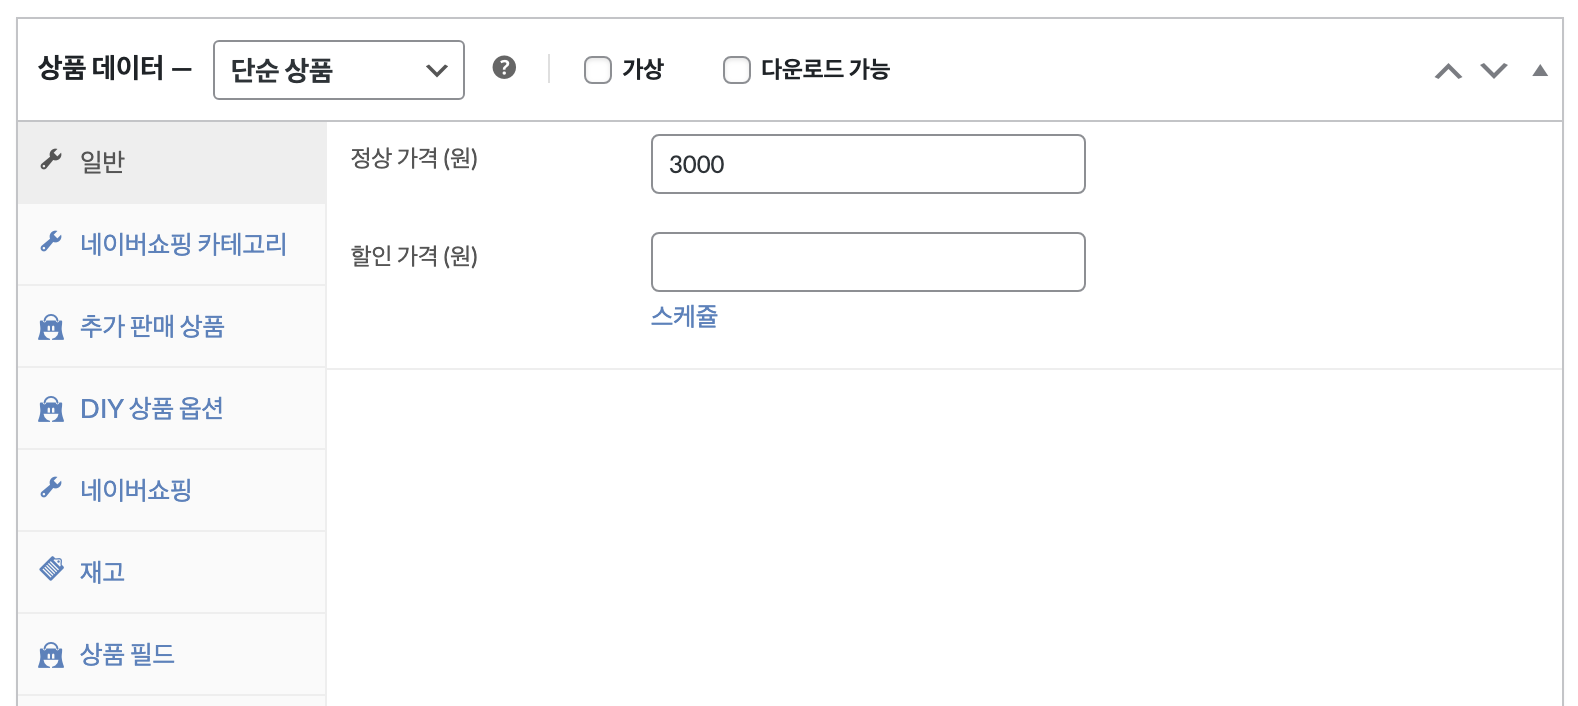
Task: Click the shopping bag icon beside 추가 판매 상품
Action: [x=51, y=327]
